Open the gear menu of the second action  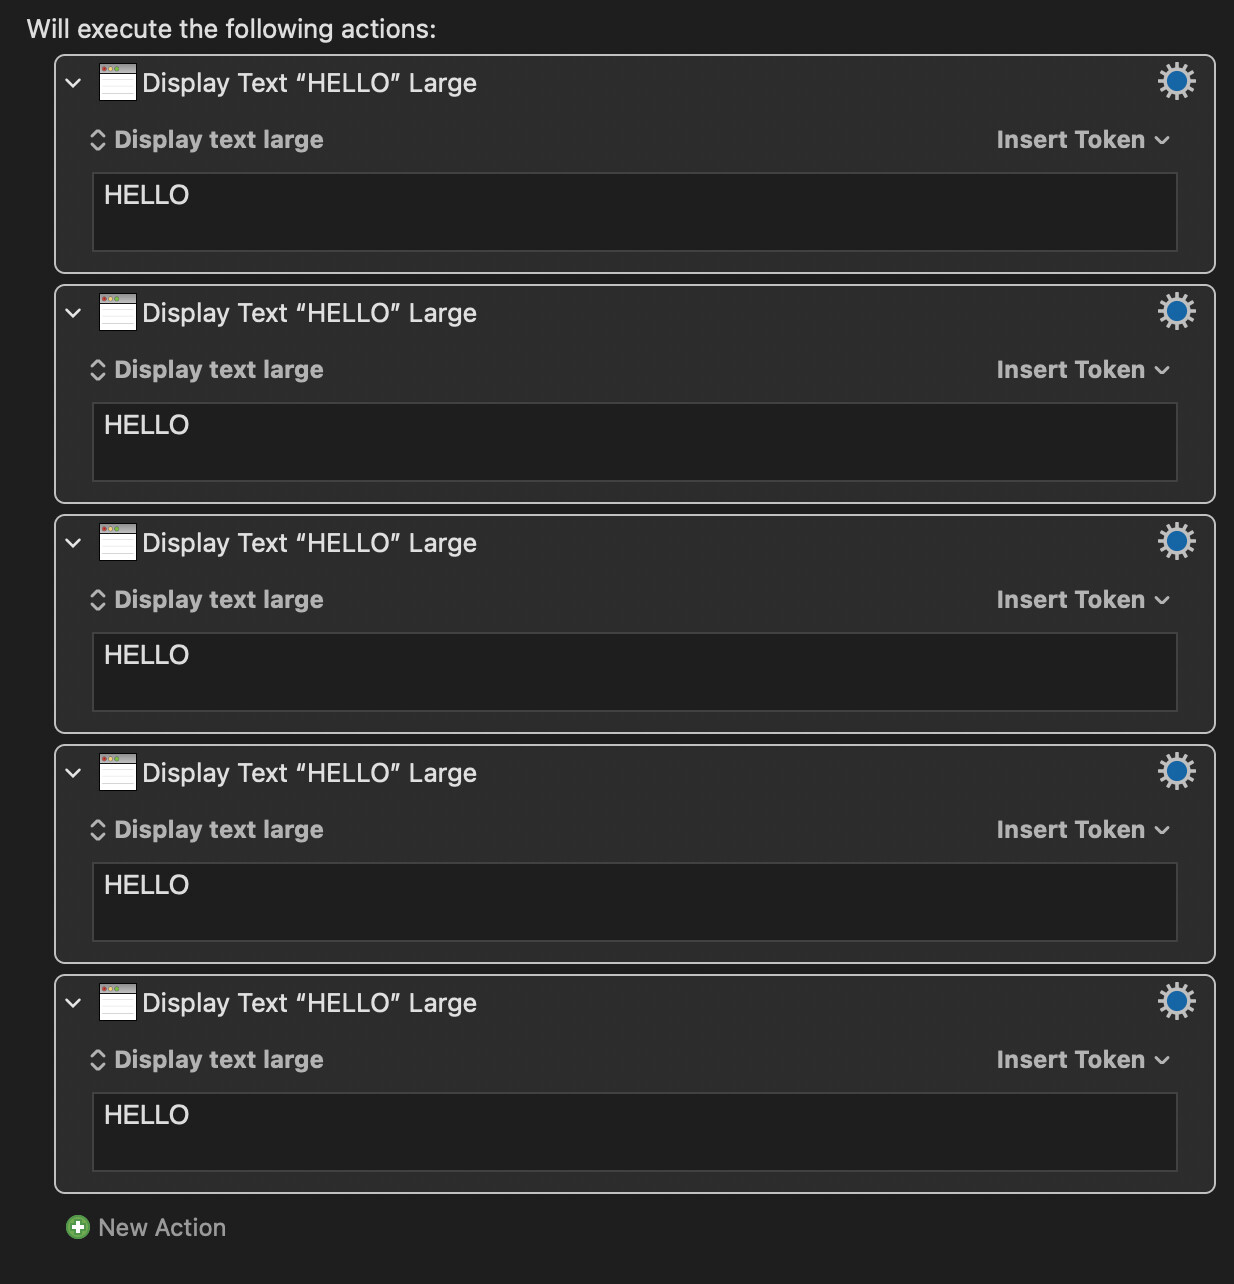(x=1176, y=311)
